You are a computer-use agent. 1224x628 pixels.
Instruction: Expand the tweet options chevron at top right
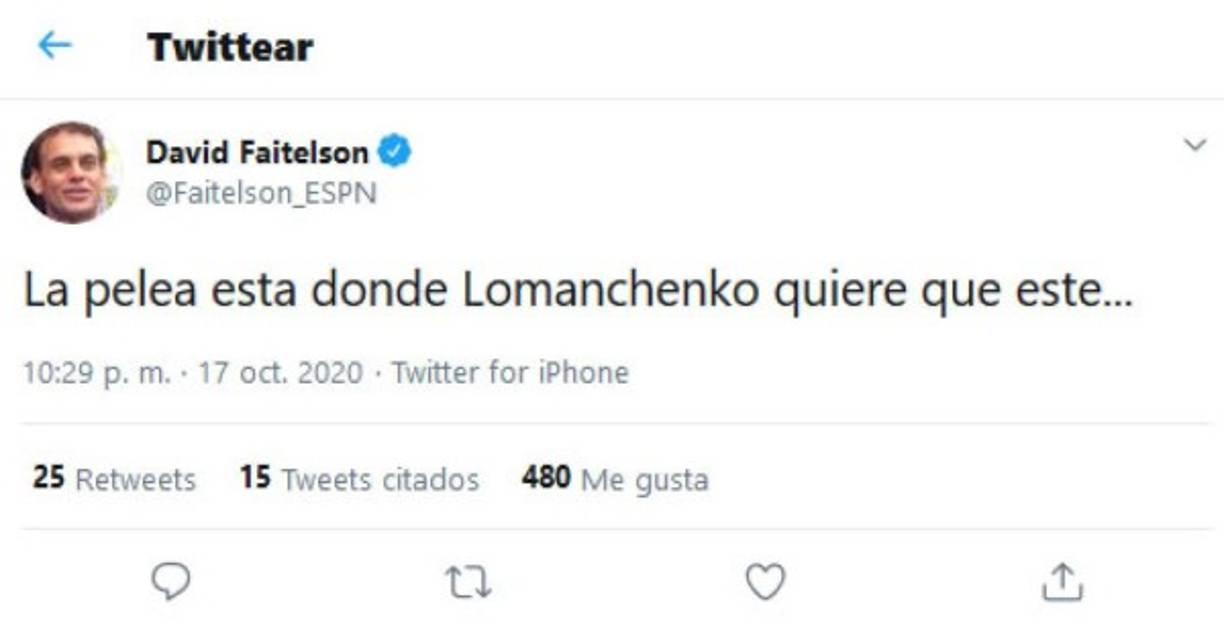tap(1193, 143)
